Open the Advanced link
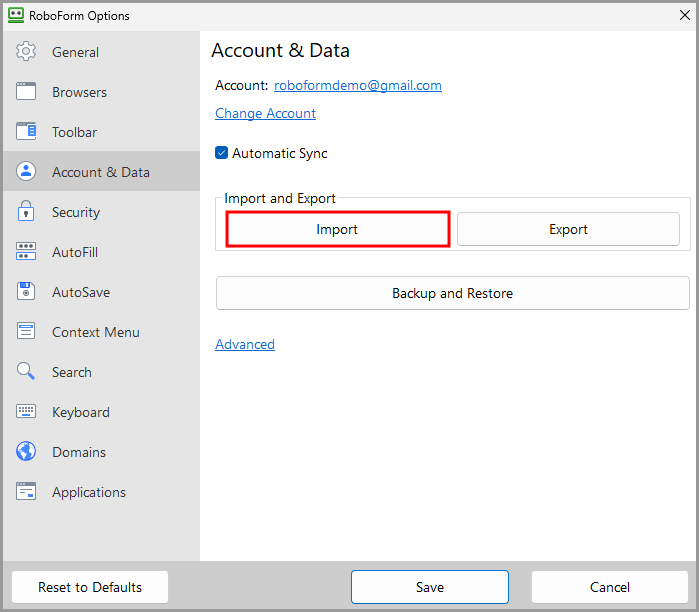The width and height of the screenshot is (699, 612). 245,344
